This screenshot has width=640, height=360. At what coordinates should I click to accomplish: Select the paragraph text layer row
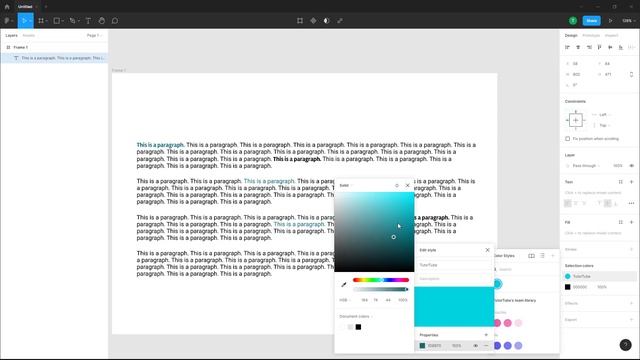(x=54, y=58)
